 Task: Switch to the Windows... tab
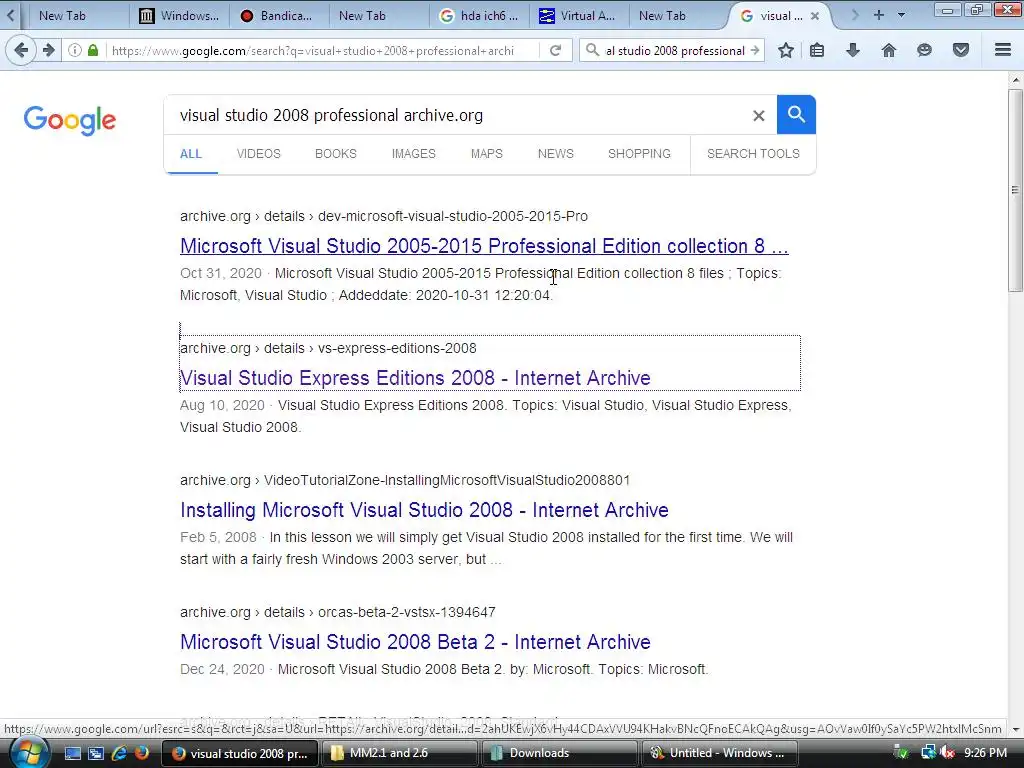click(180, 16)
